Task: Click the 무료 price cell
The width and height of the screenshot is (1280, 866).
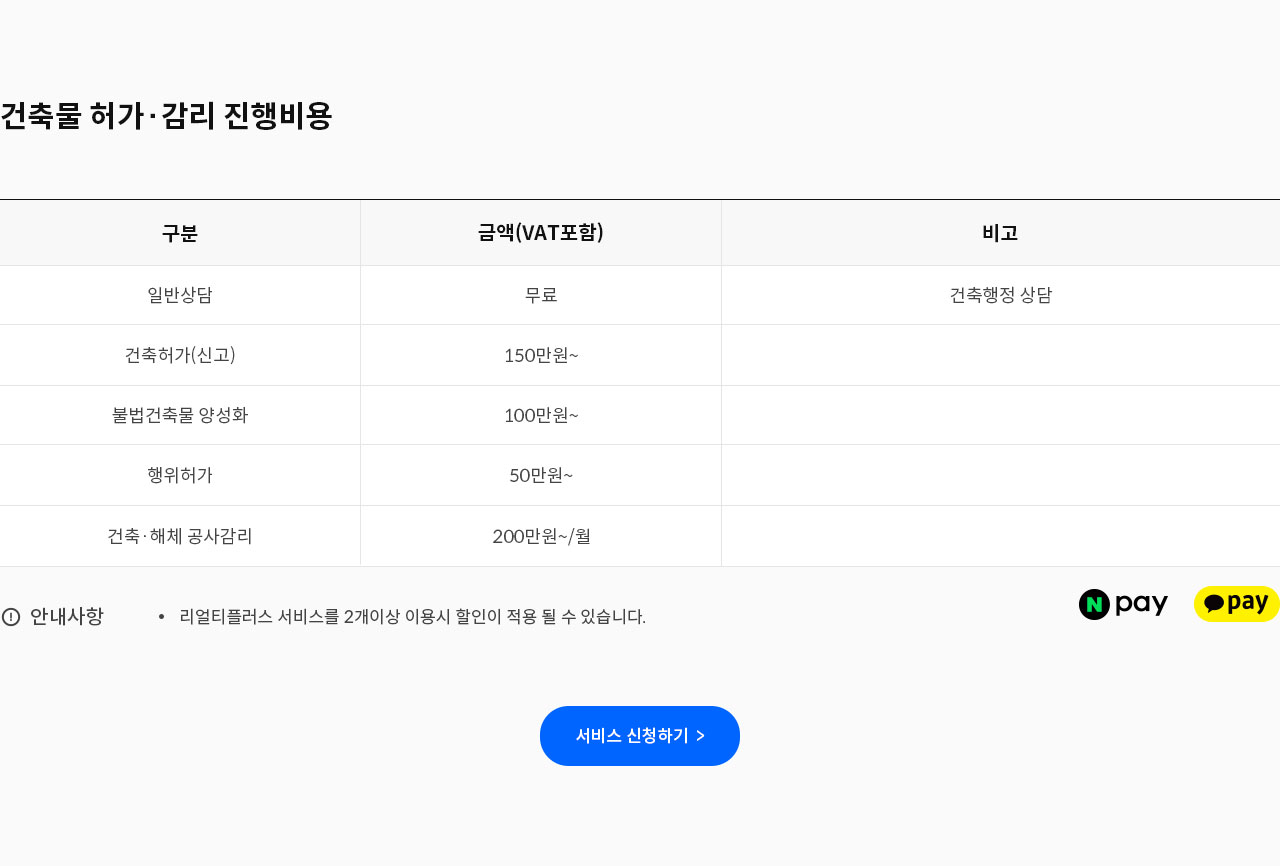Action: point(541,295)
